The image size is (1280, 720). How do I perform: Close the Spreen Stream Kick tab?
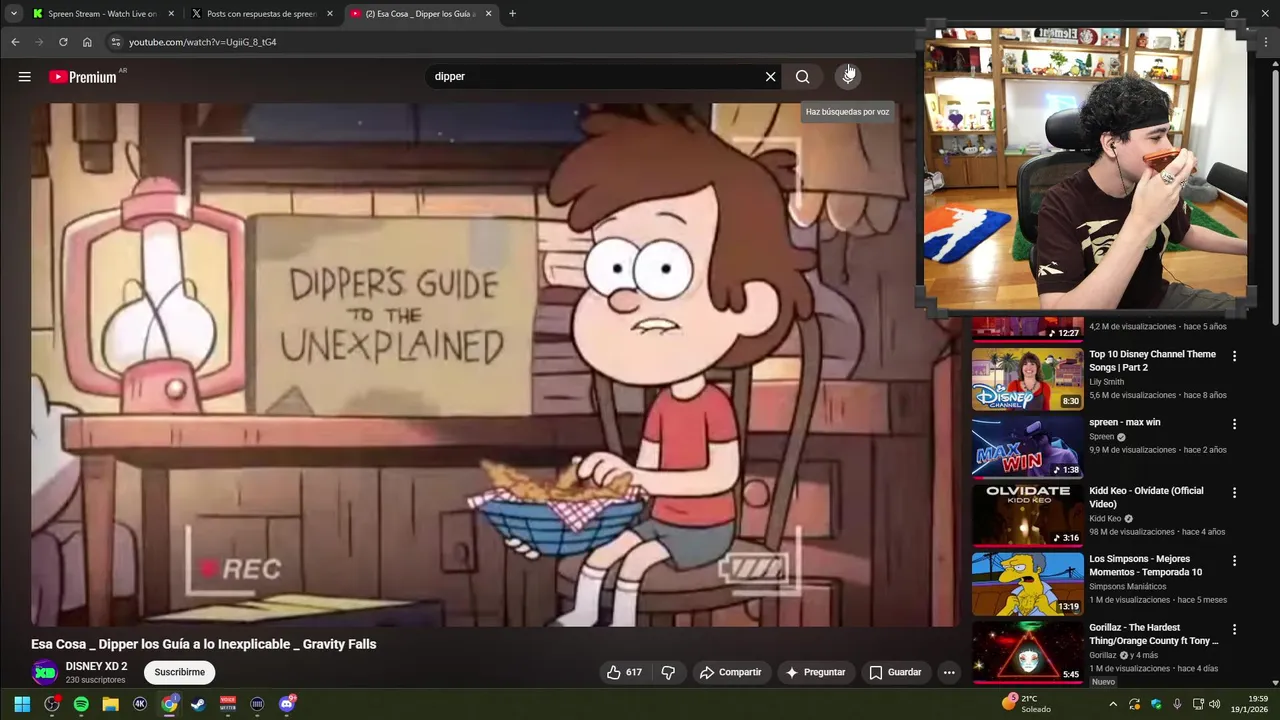click(x=171, y=14)
